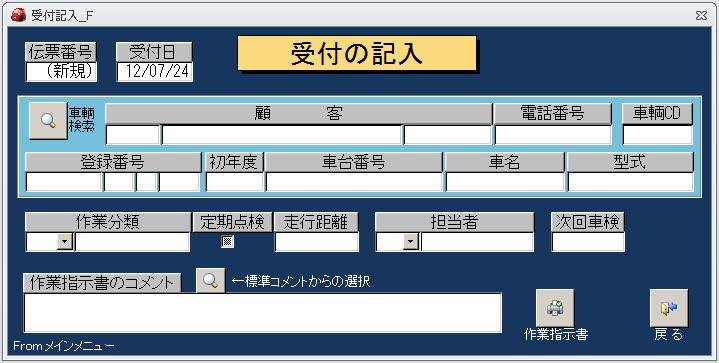Screen dimensions: 719x363
Task: Click the 型式 input field
Action: coord(631,182)
